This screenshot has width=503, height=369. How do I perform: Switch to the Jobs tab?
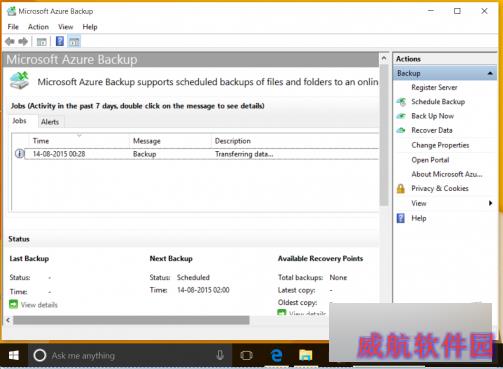[20, 121]
